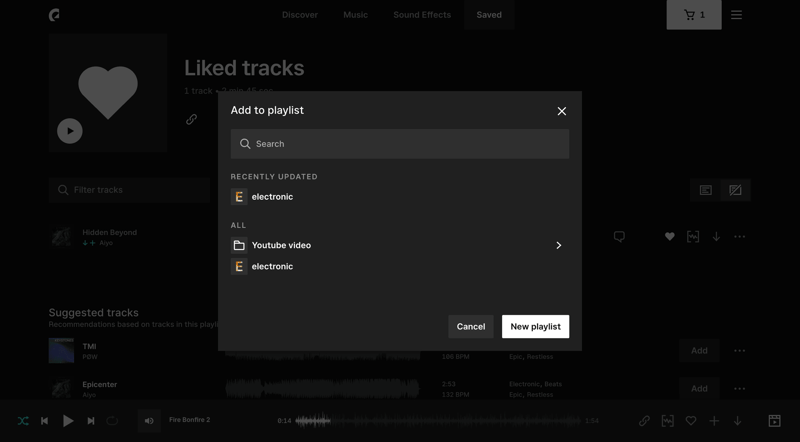This screenshot has height=442, width=800.
Task: Skip to the previous track
Action: pos(44,421)
